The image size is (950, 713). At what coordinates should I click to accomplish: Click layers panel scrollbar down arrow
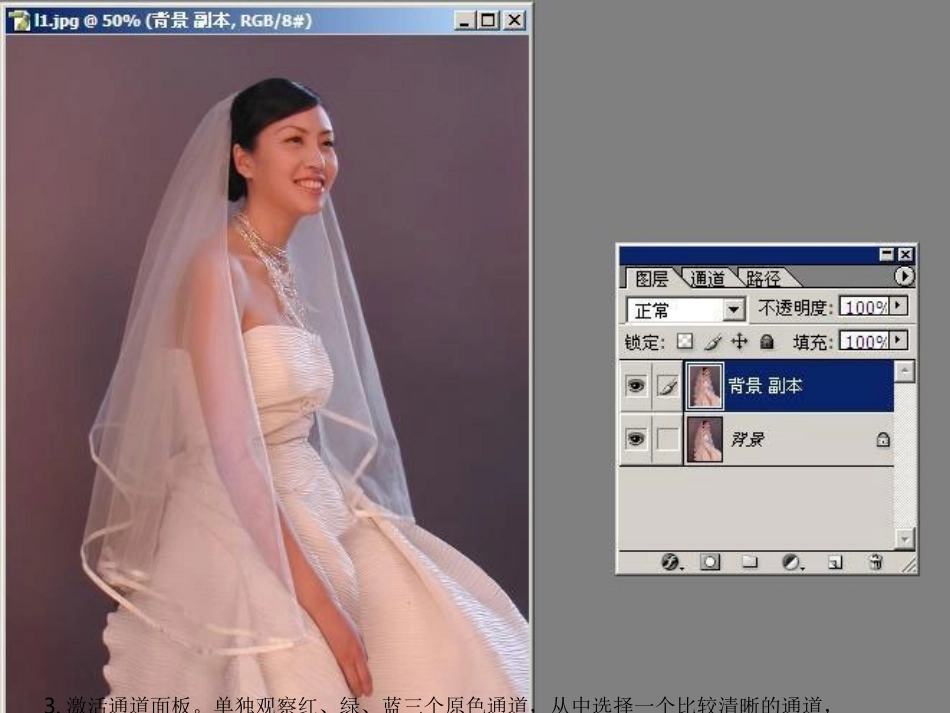click(x=904, y=538)
